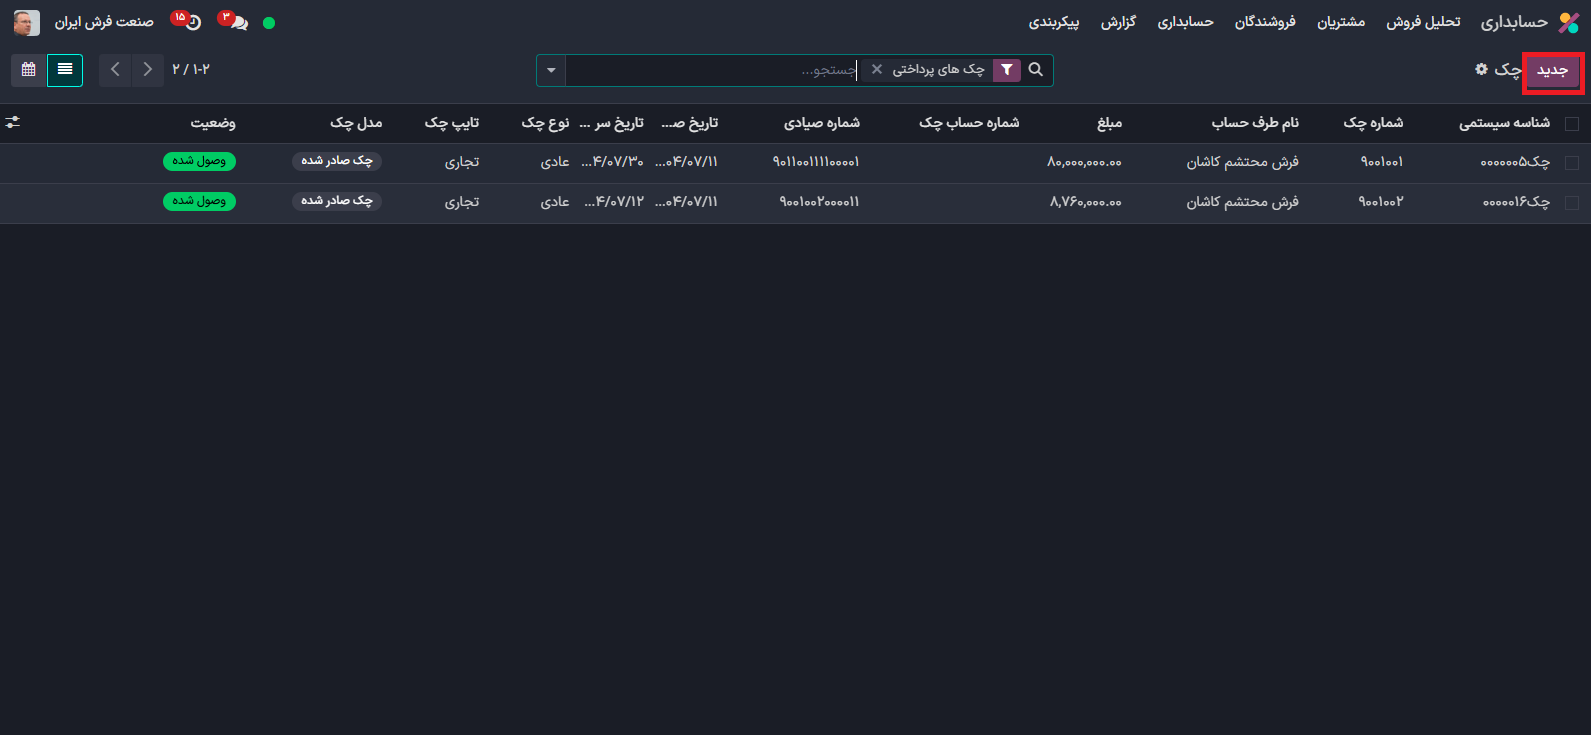Open the gear settings icon beside چک
The width and height of the screenshot is (1591, 735).
point(1481,69)
